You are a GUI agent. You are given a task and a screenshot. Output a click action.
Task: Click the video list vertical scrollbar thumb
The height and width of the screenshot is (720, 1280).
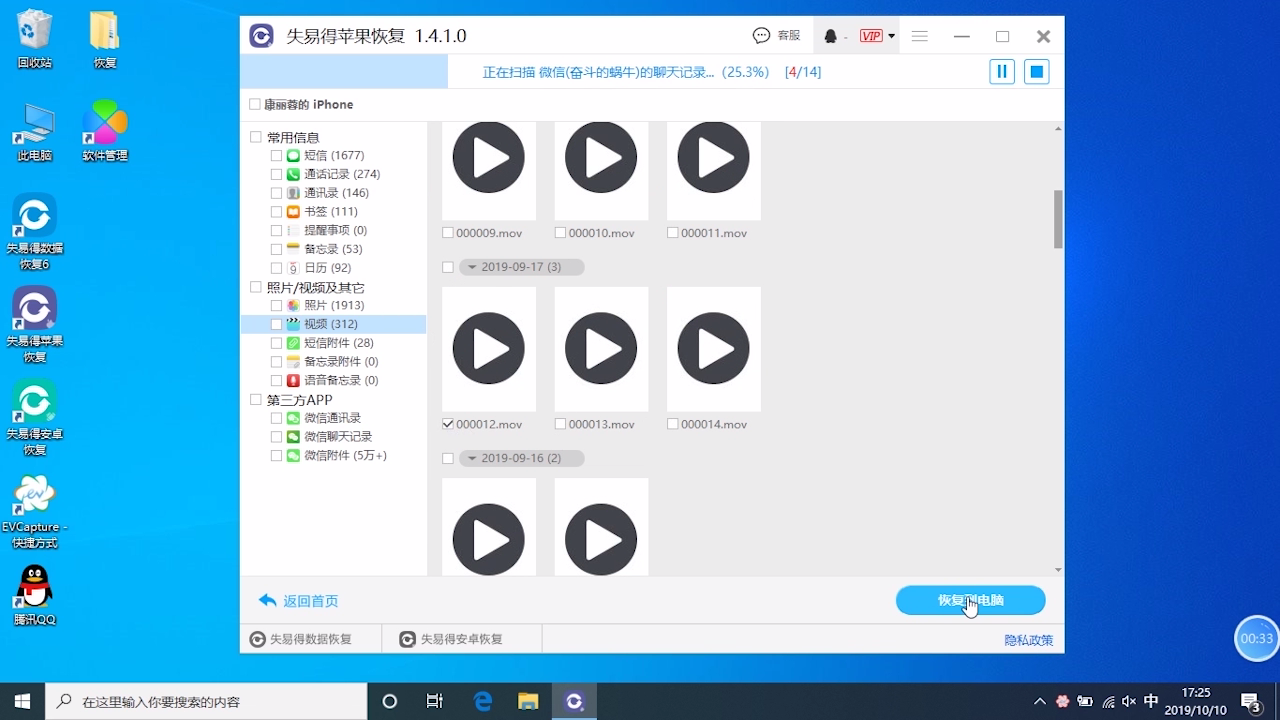(1058, 219)
